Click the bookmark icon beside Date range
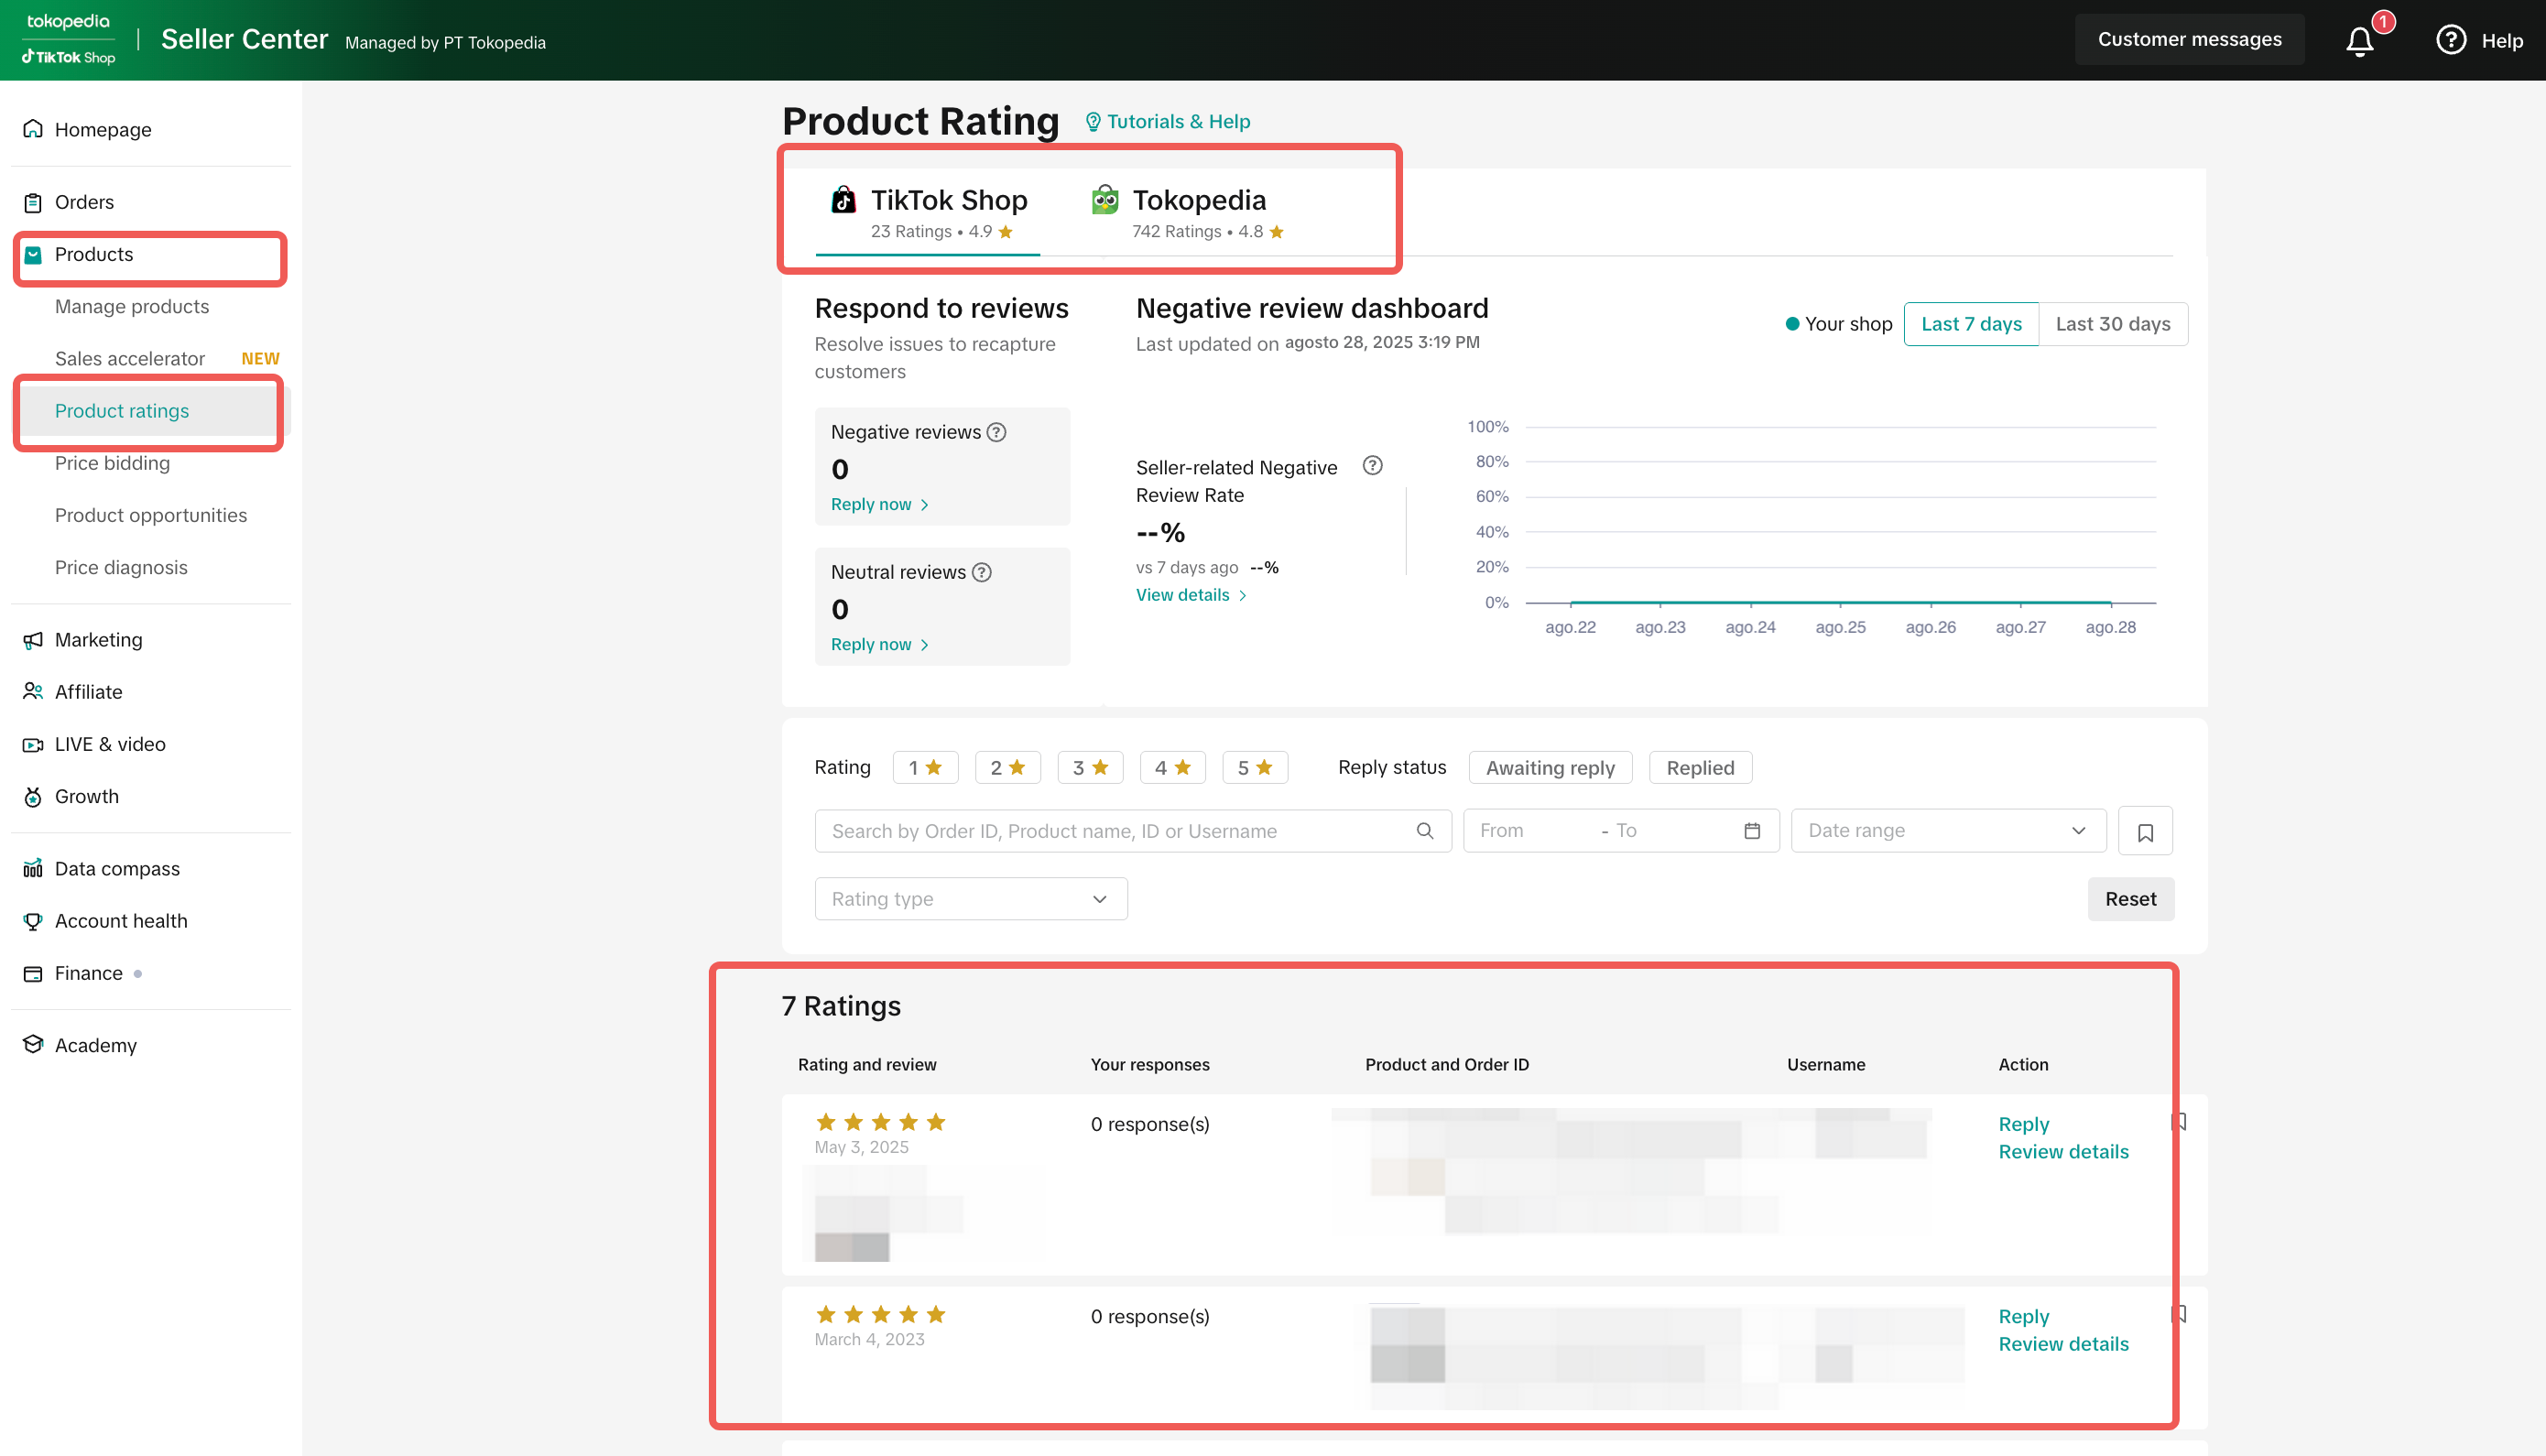2546x1456 pixels. 2144,831
